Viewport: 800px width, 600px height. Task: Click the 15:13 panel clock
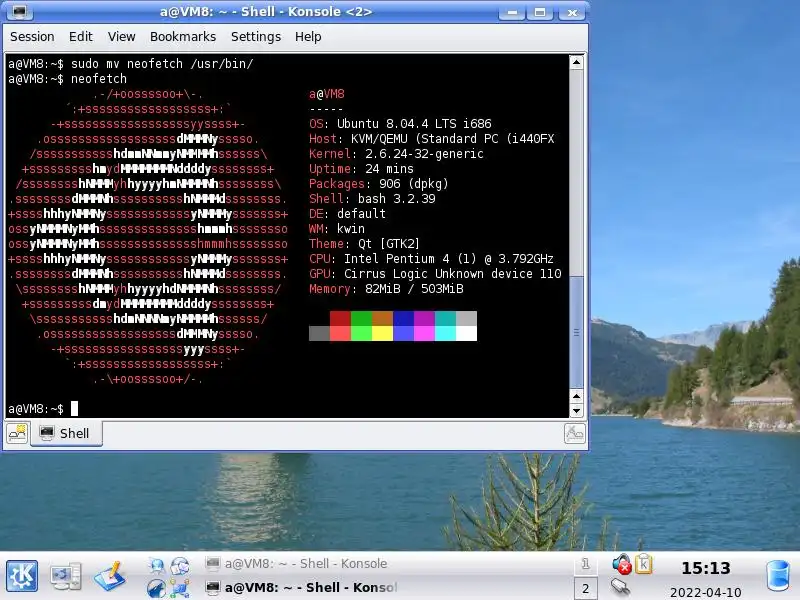point(706,568)
